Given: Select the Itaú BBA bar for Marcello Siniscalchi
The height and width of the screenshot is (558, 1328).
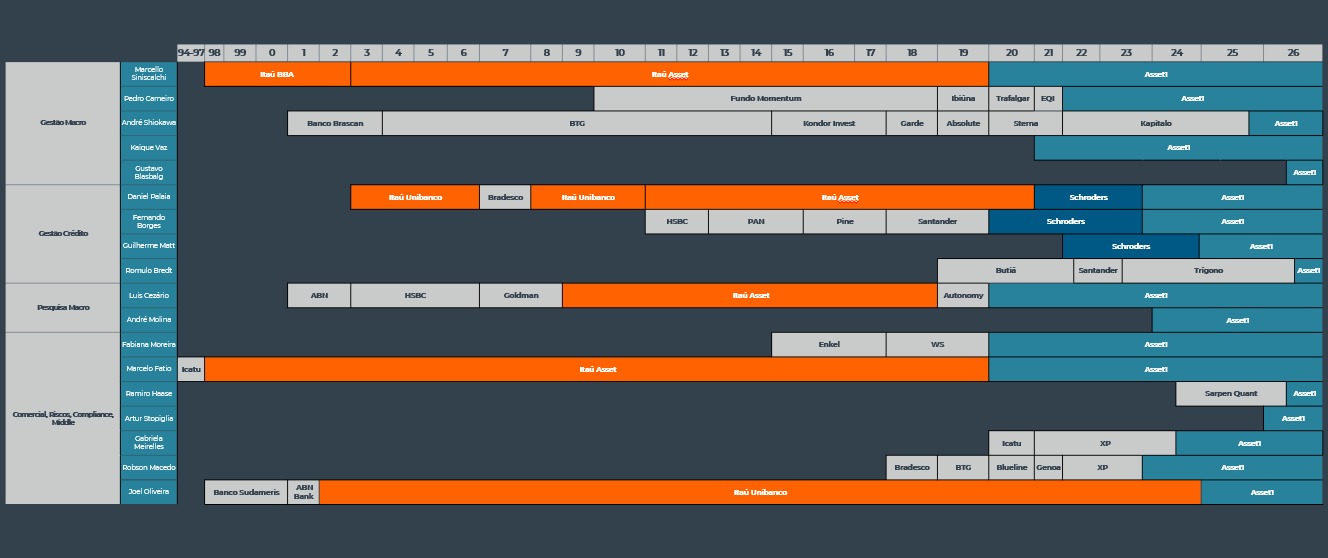Looking at the screenshot, I should (277, 74).
